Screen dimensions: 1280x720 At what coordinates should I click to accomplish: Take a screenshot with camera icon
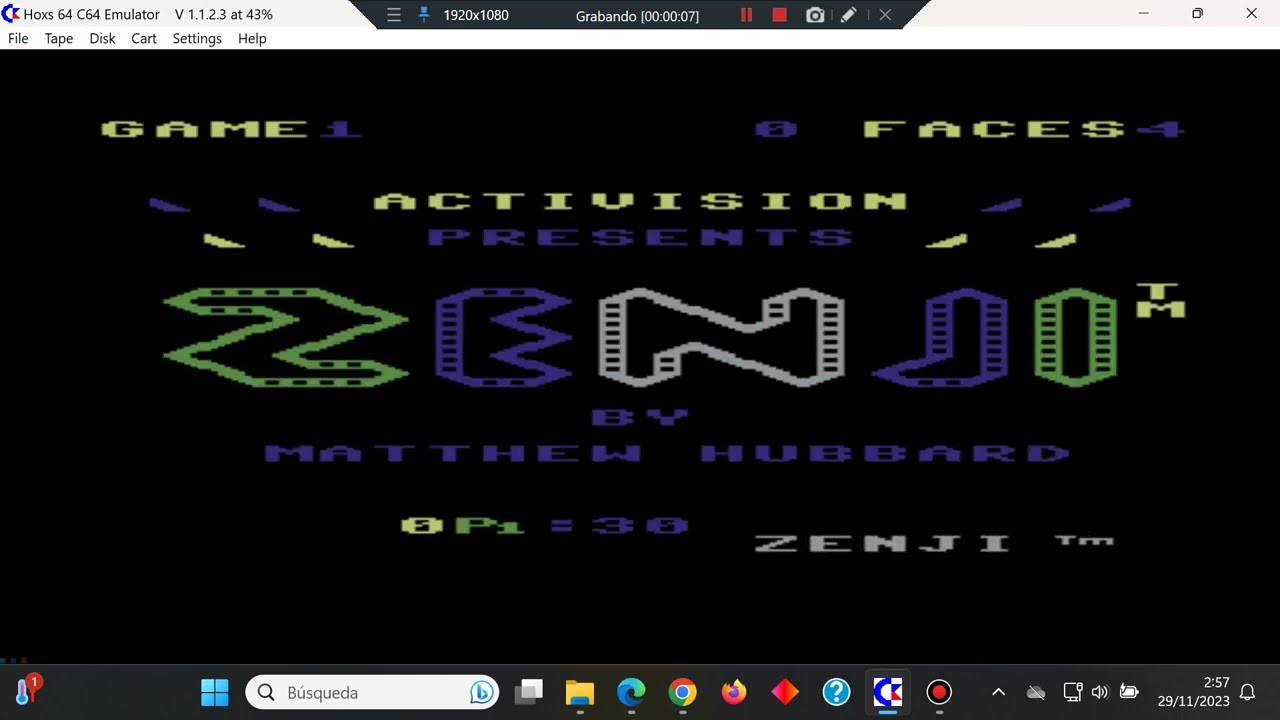click(815, 15)
